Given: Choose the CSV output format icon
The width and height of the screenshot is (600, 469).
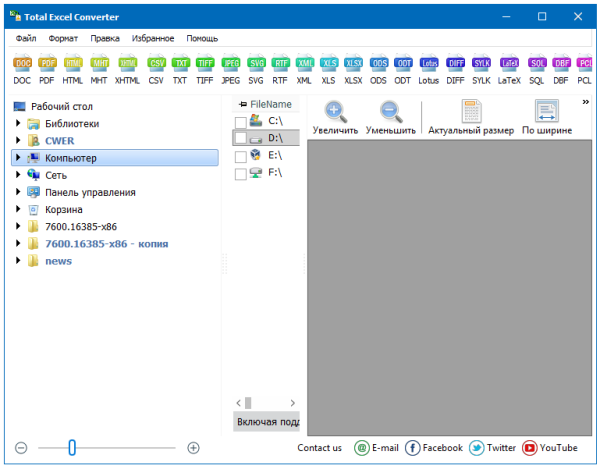Looking at the screenshot, I should [156, 68].
